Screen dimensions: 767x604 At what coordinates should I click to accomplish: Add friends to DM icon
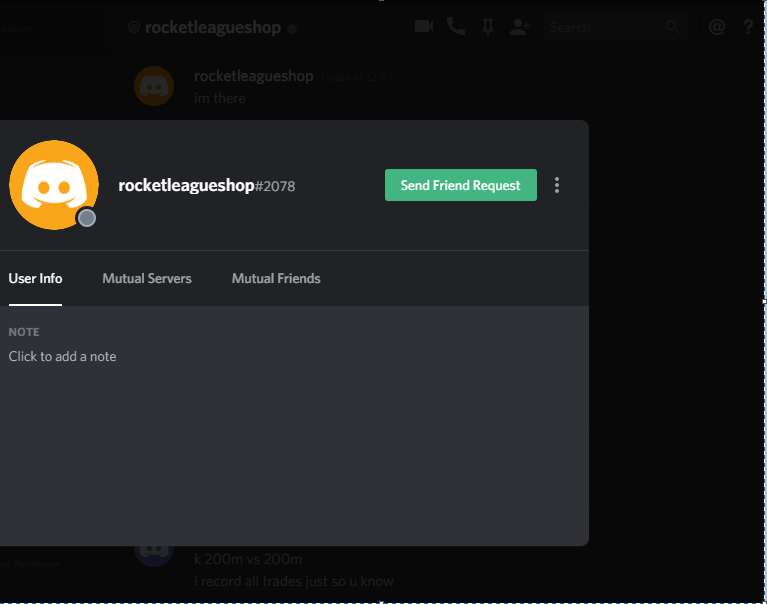click(519, 27)
